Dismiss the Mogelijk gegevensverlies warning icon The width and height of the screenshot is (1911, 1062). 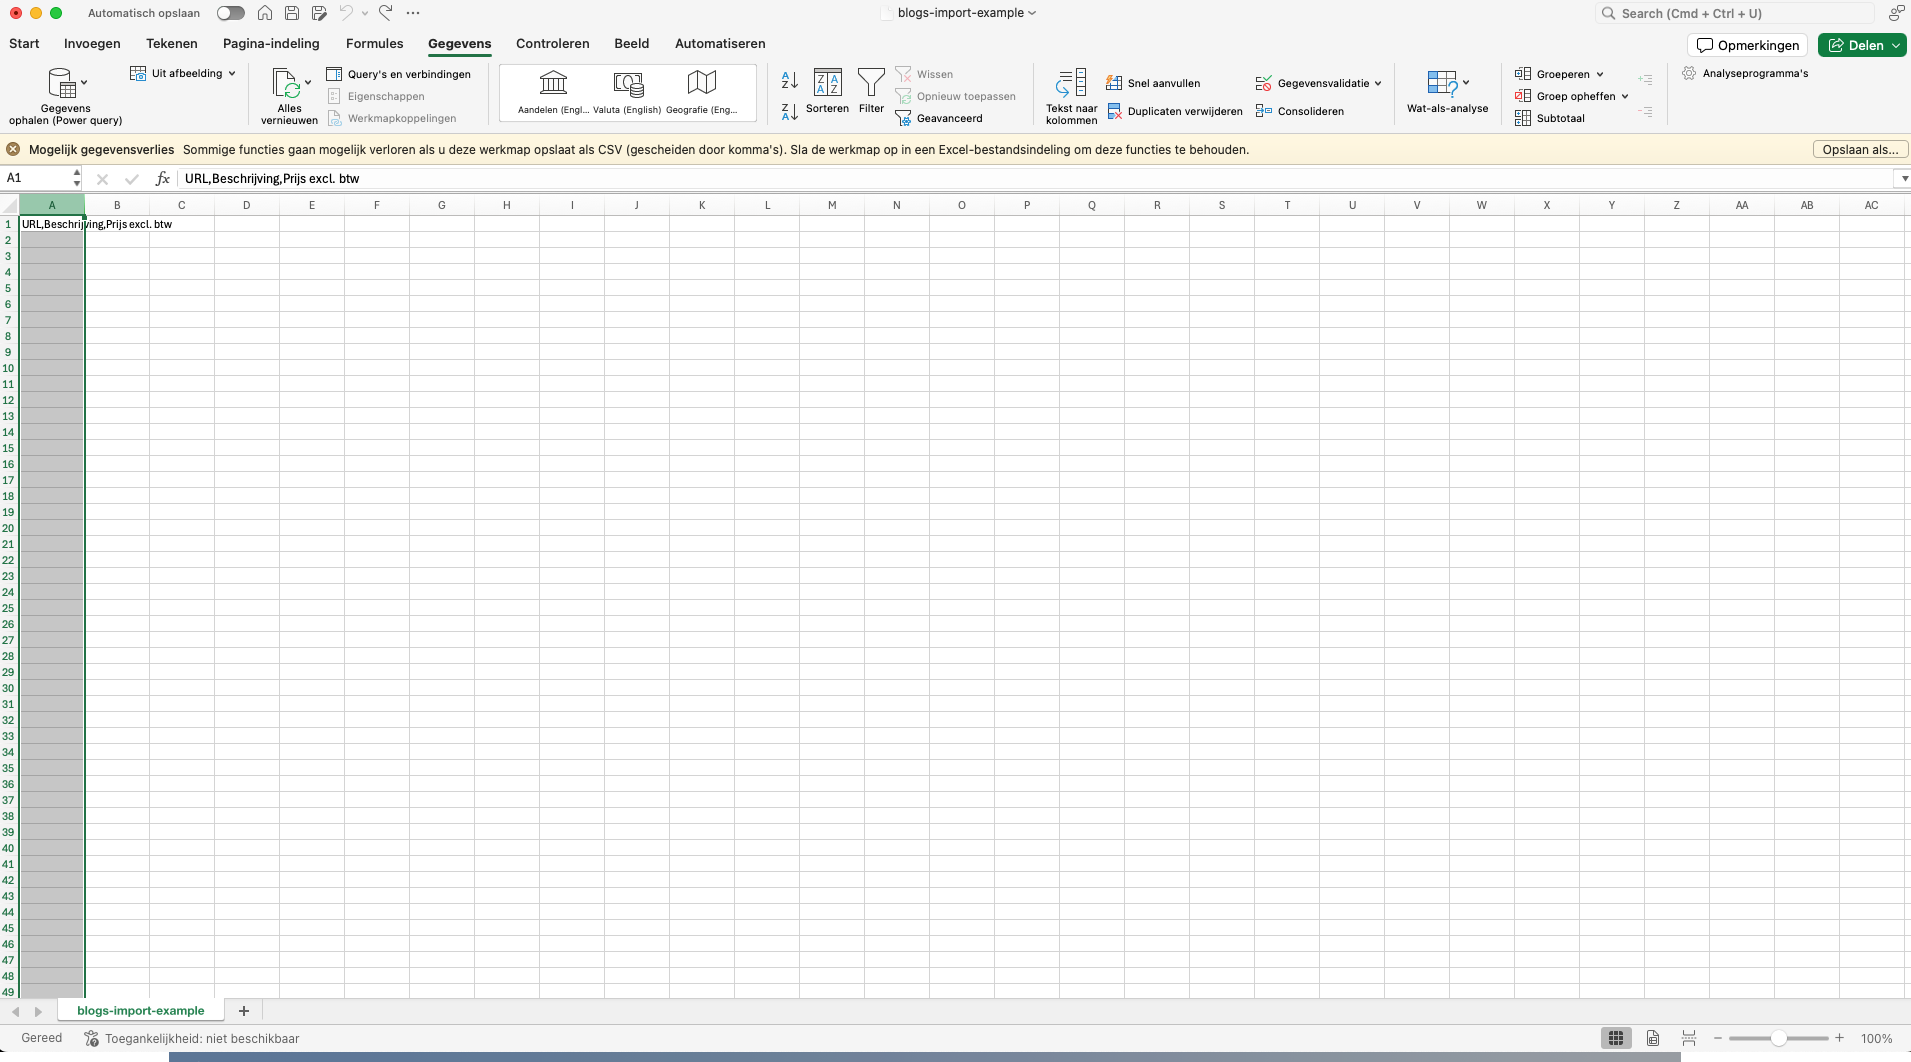coord(13,149)
